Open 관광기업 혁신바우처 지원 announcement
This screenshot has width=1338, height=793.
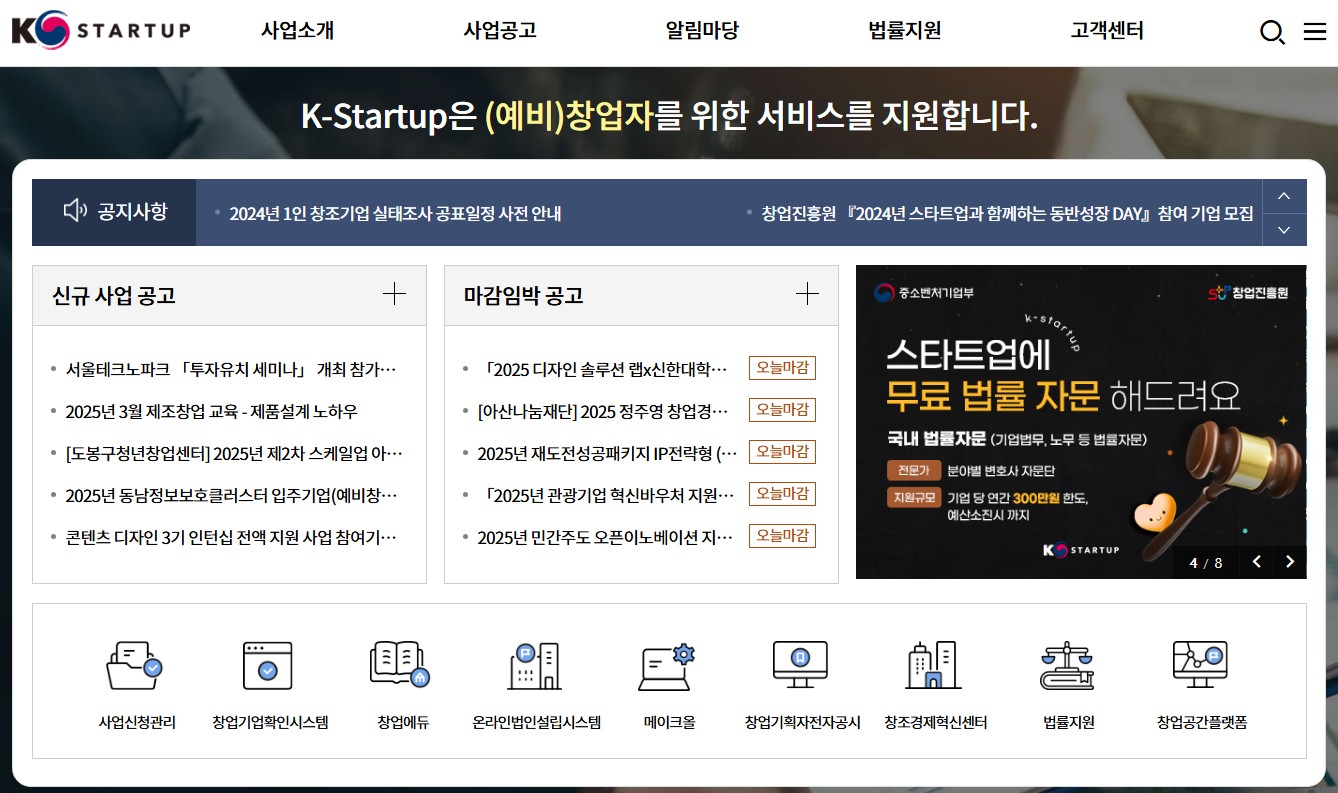pyautogui.click(x=607, y=495)
